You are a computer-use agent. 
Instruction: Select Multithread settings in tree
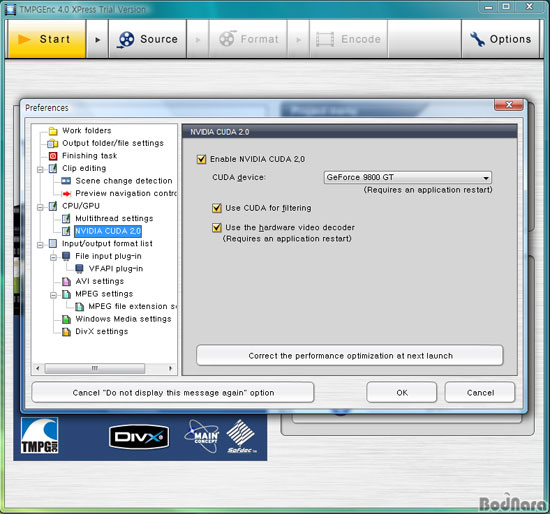pos(114,219)
